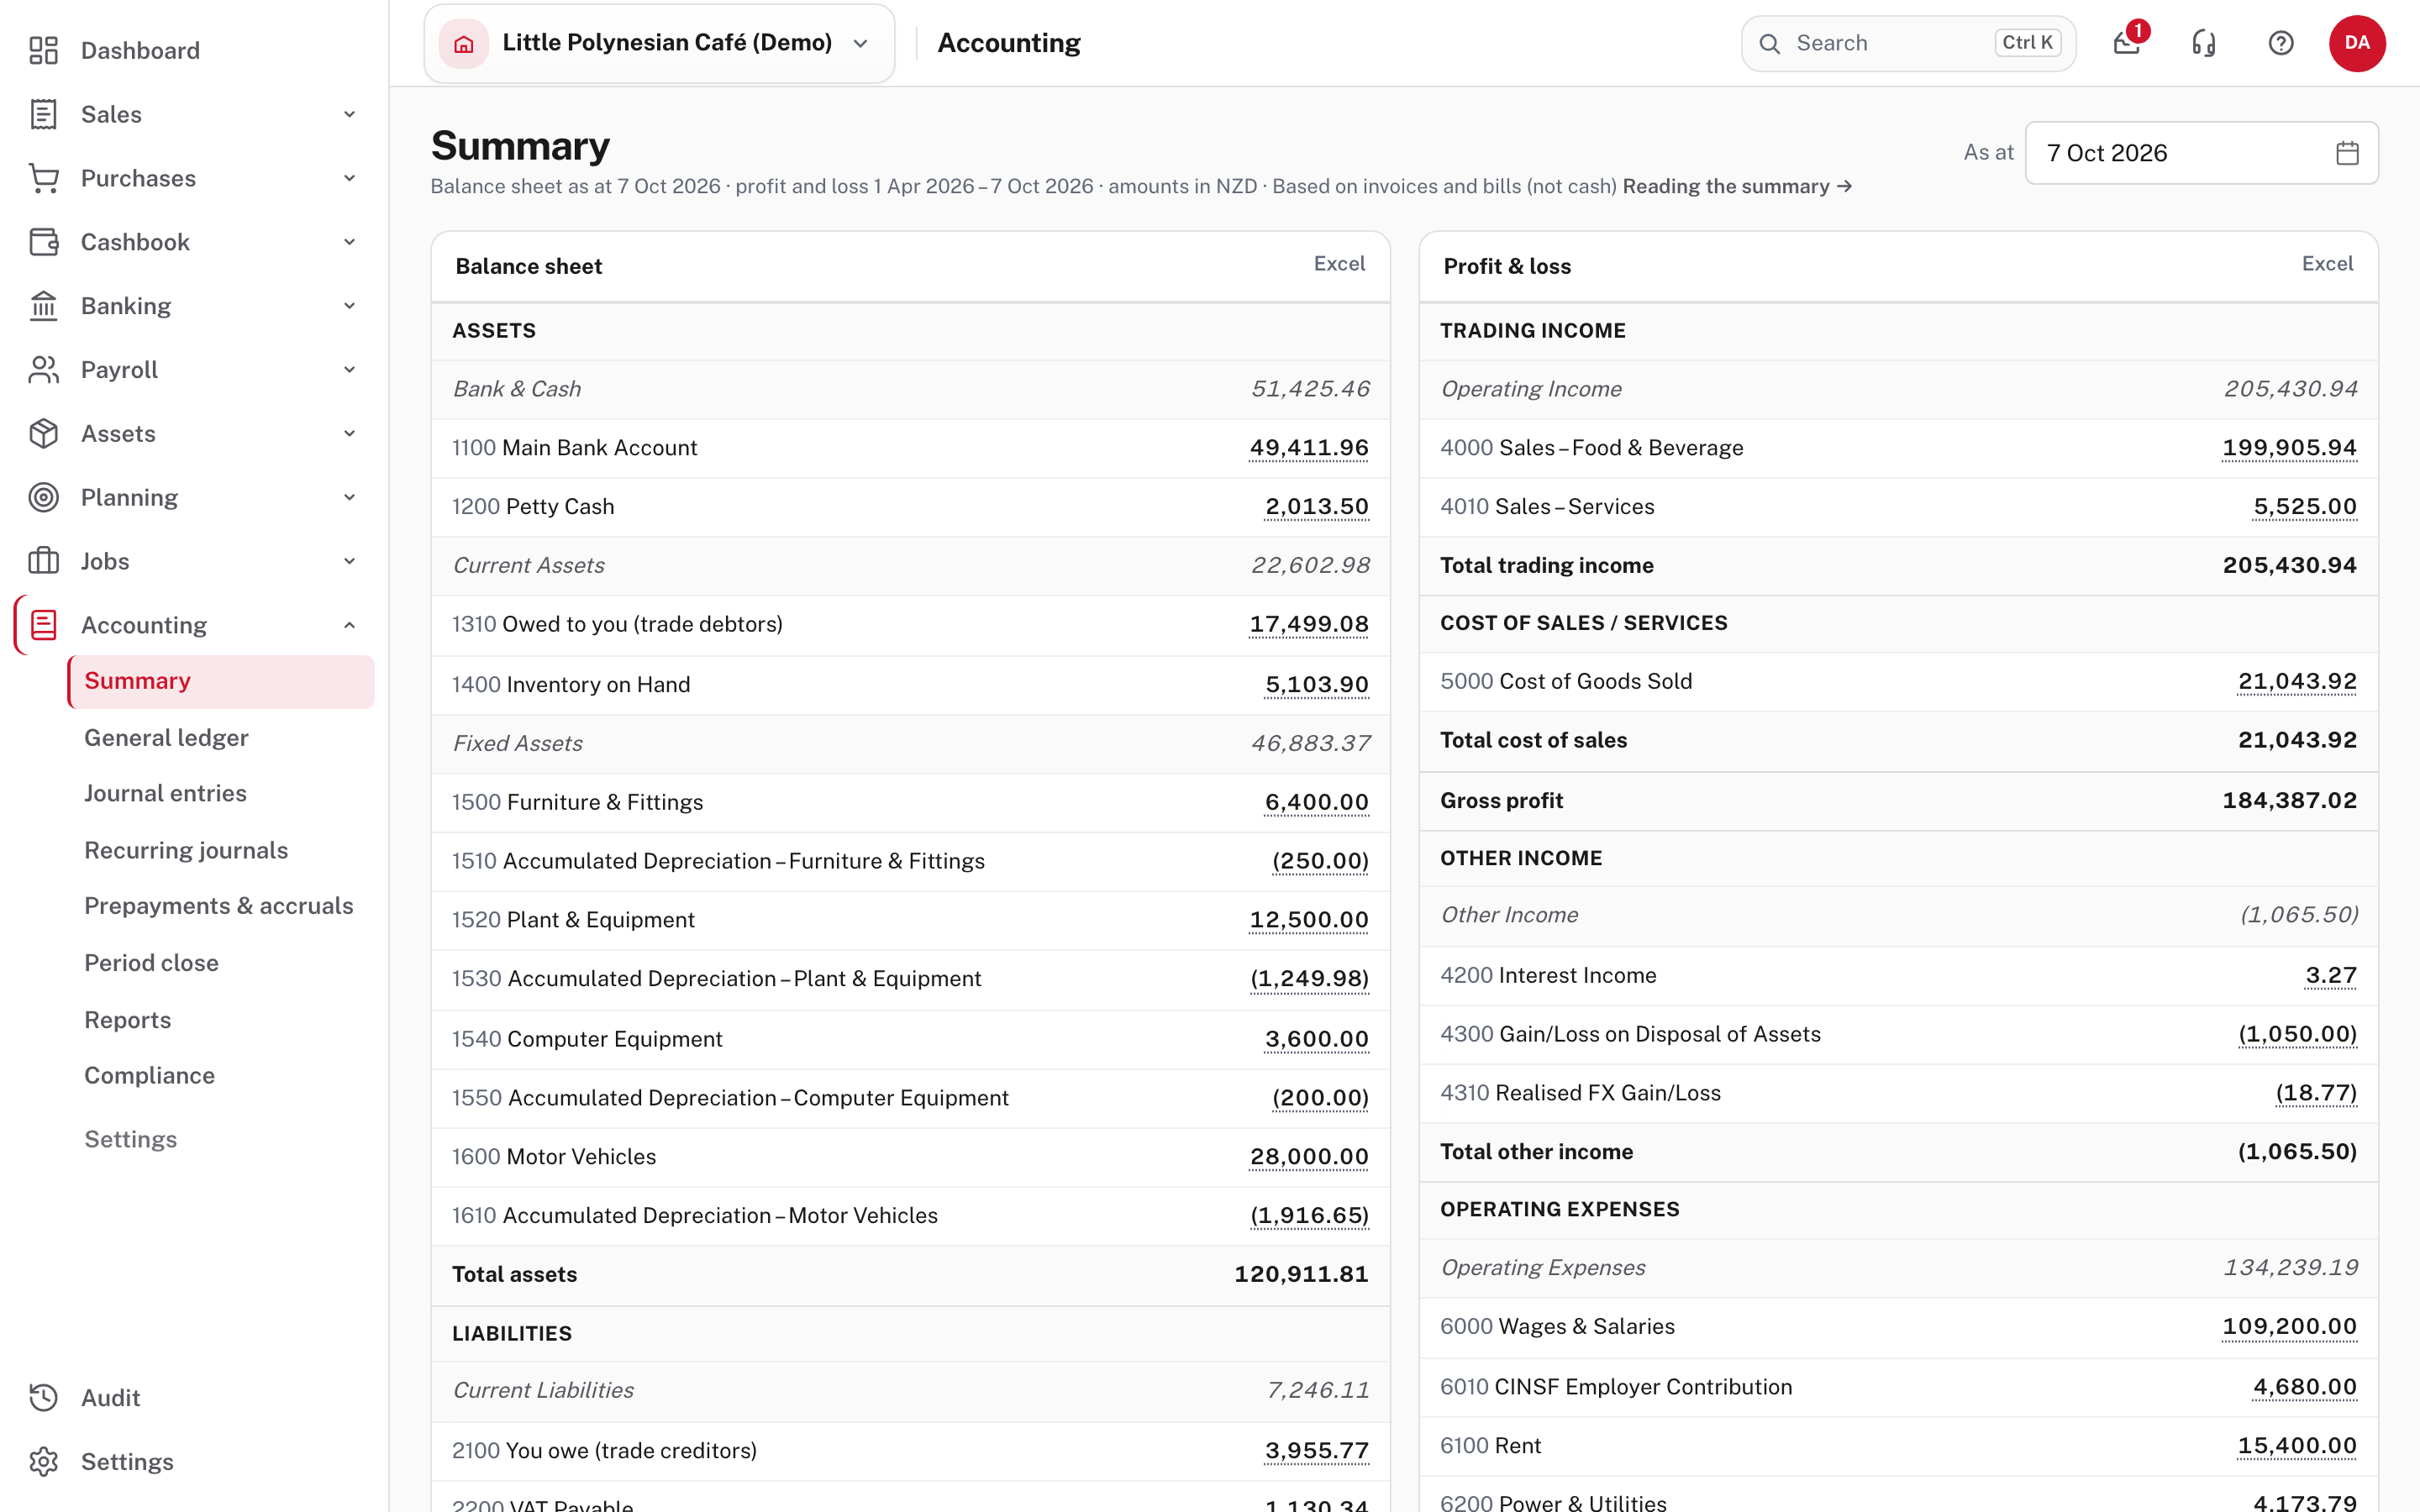Open Main Bank Account amount 49,411.96
This screenshot has height=1512, width=2420.
coord(1308,448)
